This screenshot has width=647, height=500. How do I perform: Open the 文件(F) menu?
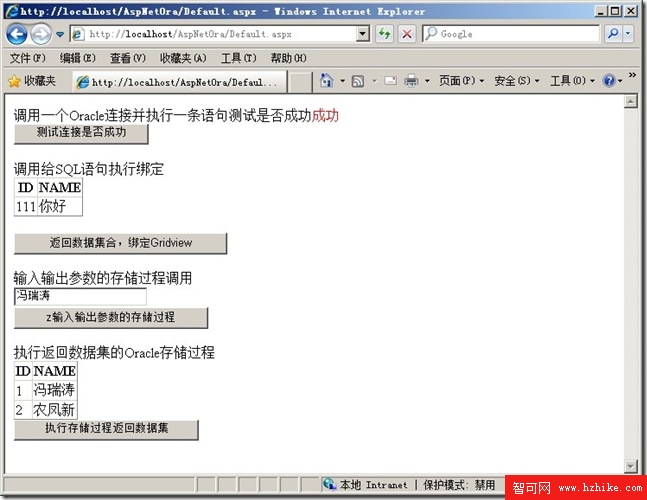(x=28, y=58)
